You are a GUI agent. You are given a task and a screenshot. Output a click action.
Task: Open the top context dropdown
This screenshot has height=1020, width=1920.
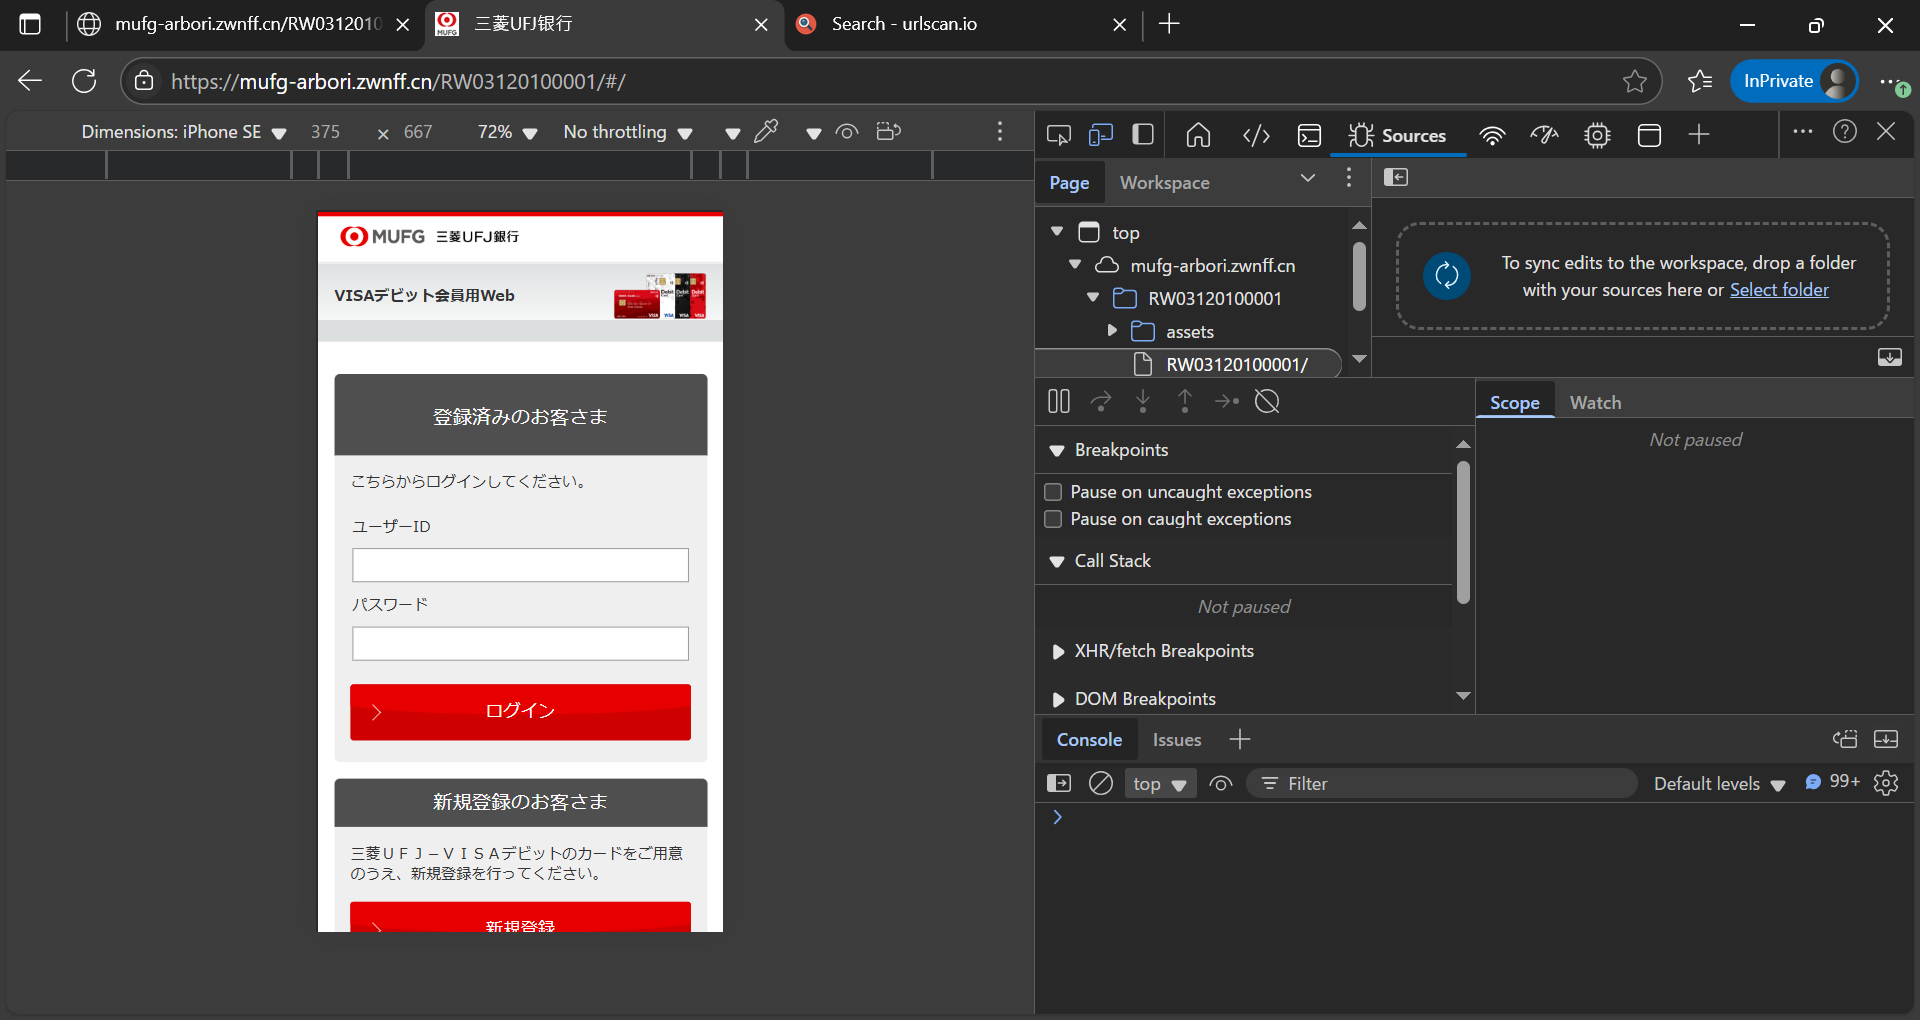pos(1160,784)
